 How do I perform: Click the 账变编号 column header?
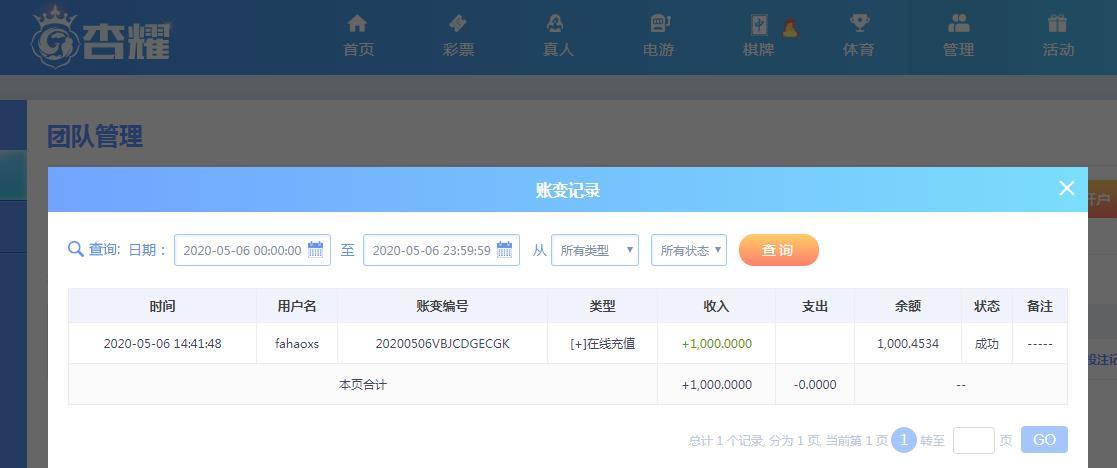coord(442,306)
